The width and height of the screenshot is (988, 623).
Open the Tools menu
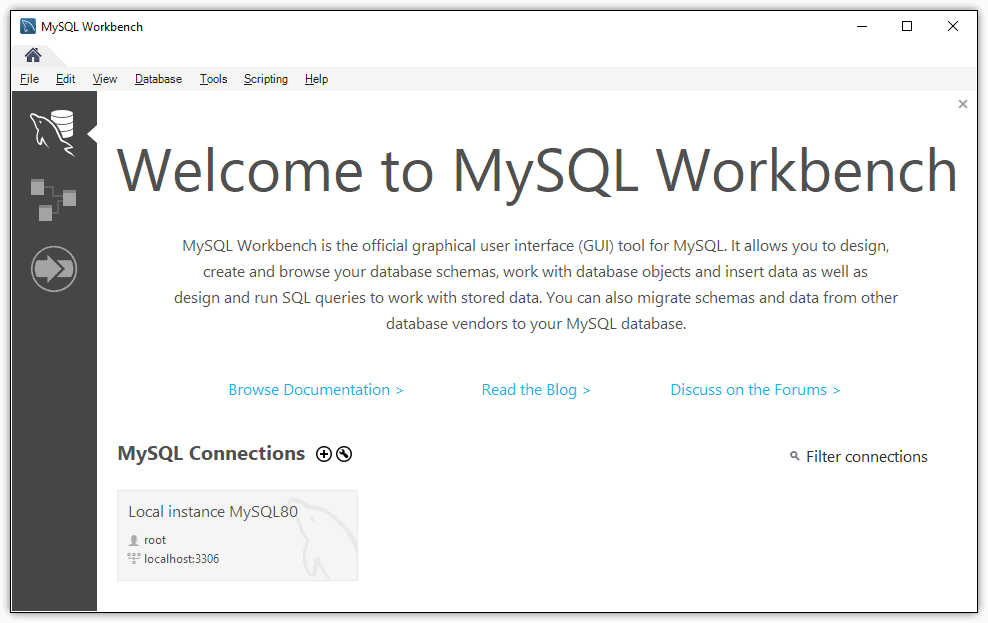[x=213, y=79]
